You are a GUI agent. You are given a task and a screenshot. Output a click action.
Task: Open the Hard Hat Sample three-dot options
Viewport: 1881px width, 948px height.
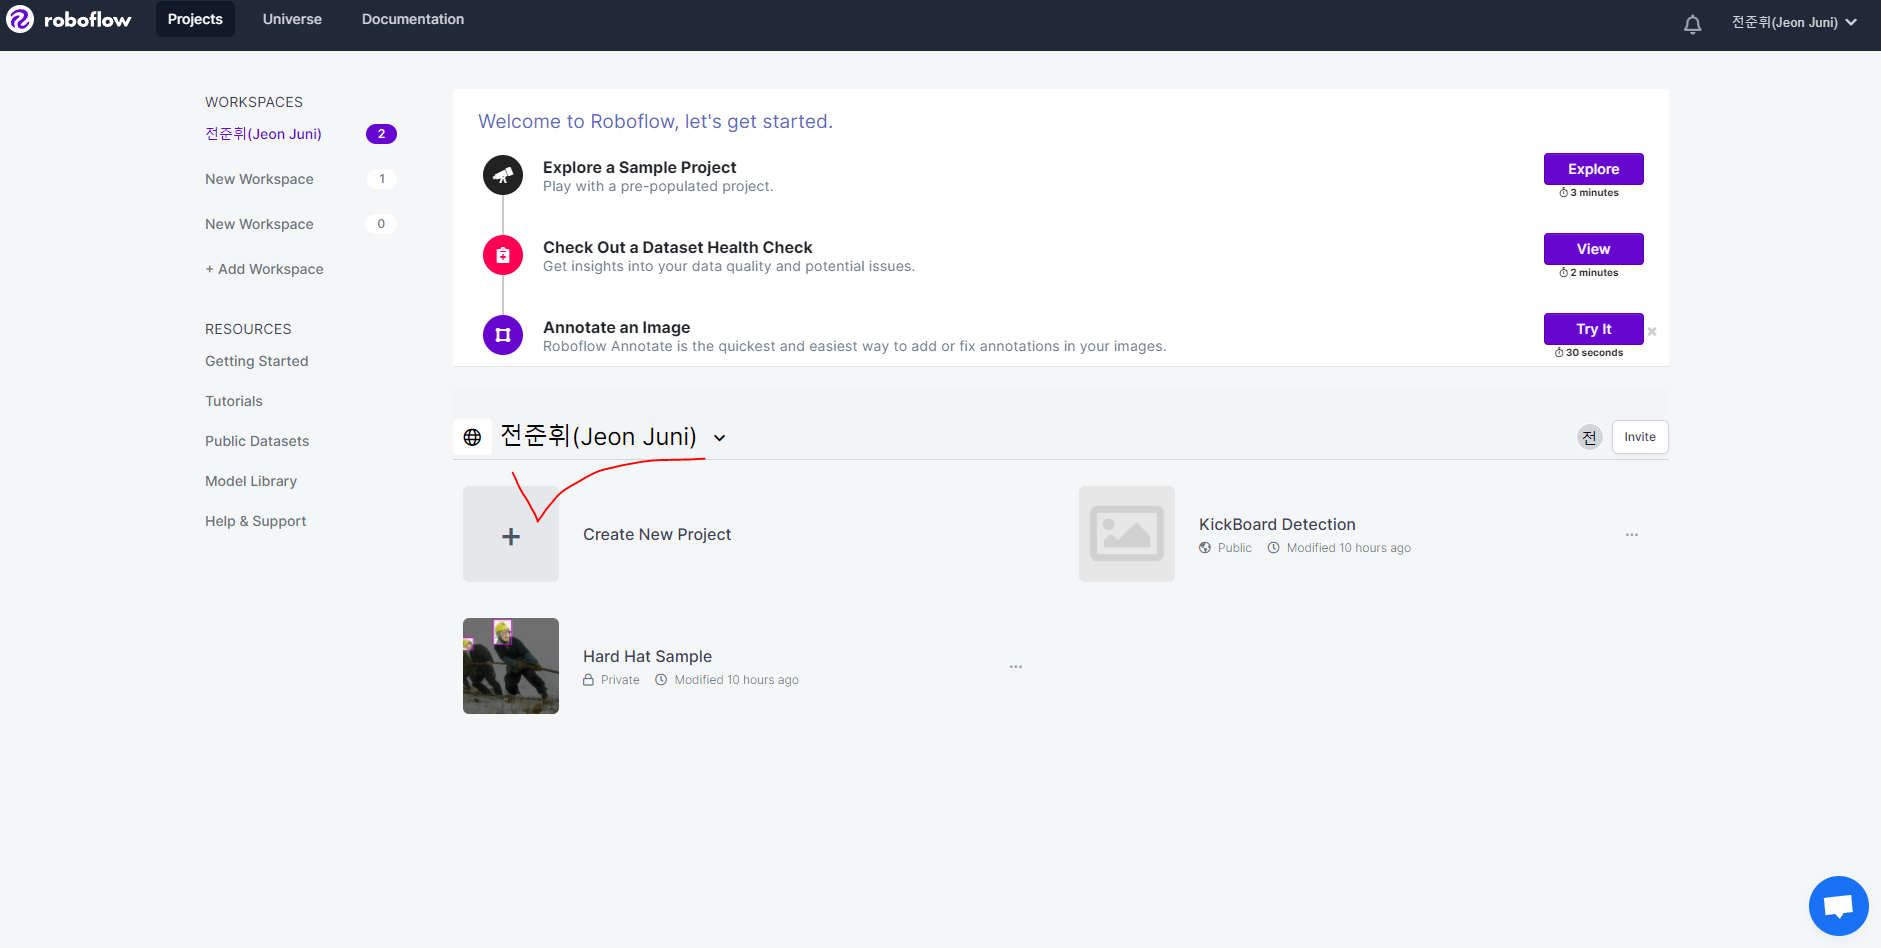click(1015, 667)
